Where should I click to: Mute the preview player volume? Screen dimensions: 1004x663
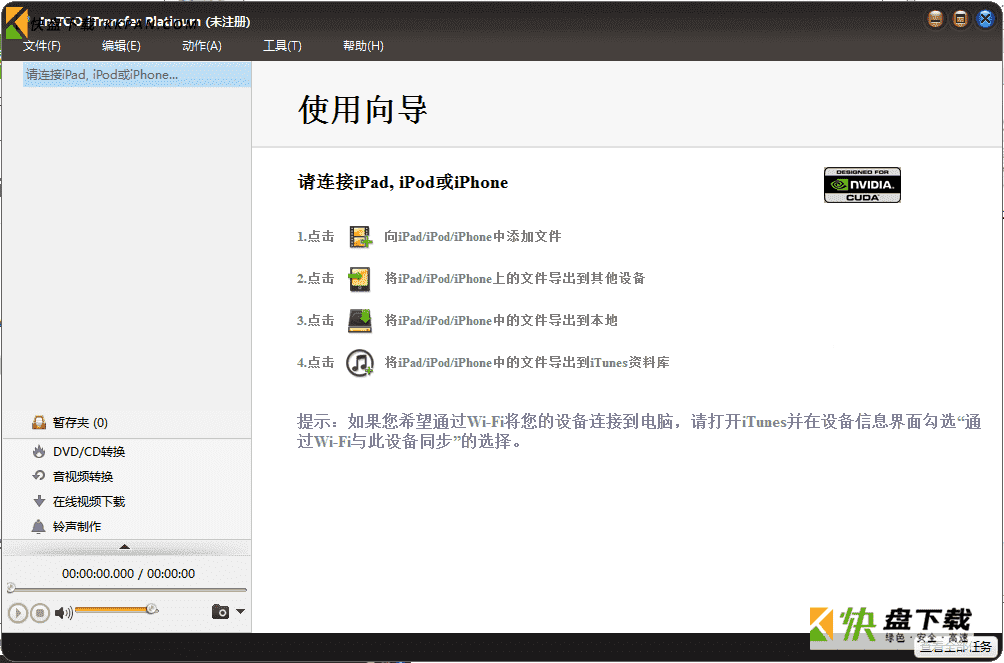point(63,614)
